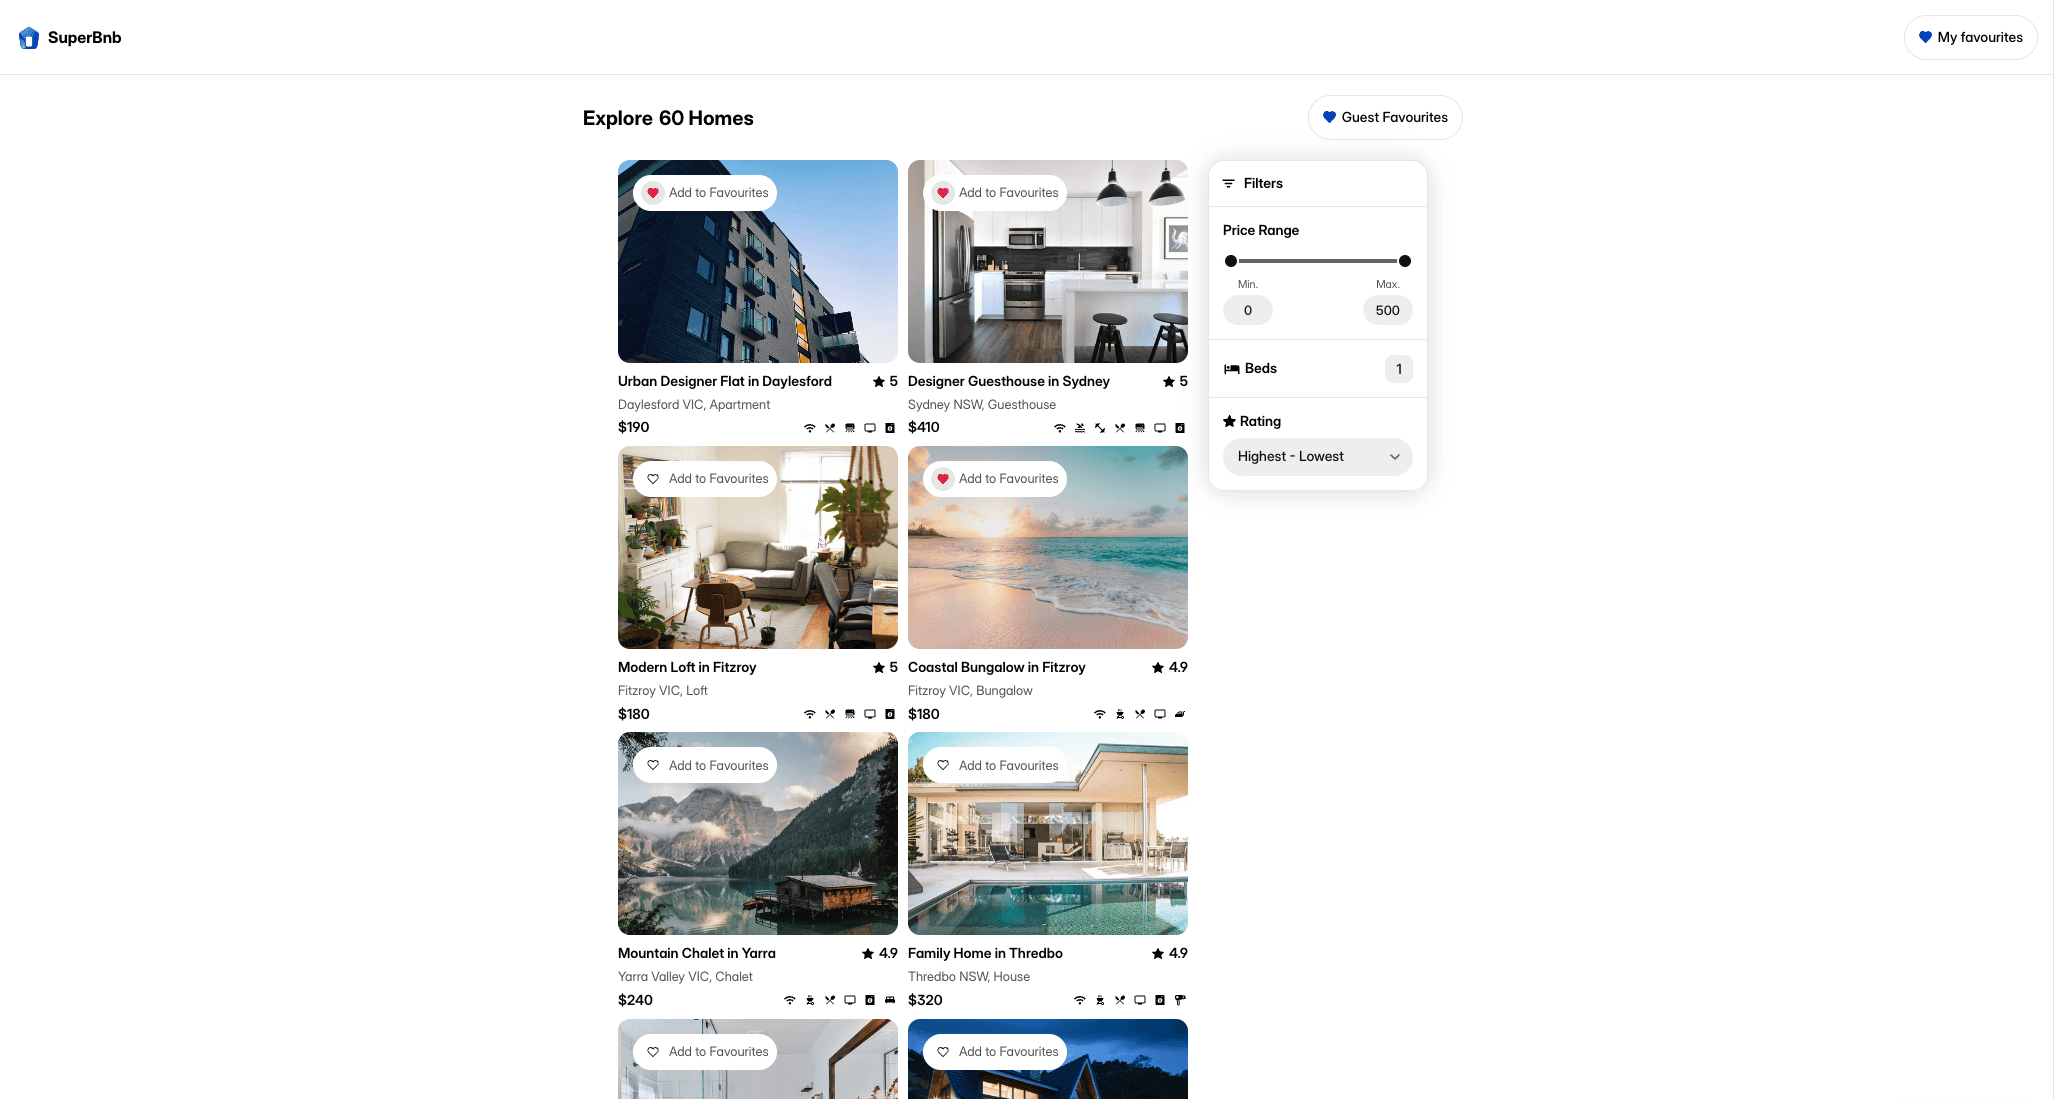Click the bed icon for Mountain Chalet in Yarra
The image size is (2054, 1099).
click(890, 1000)
